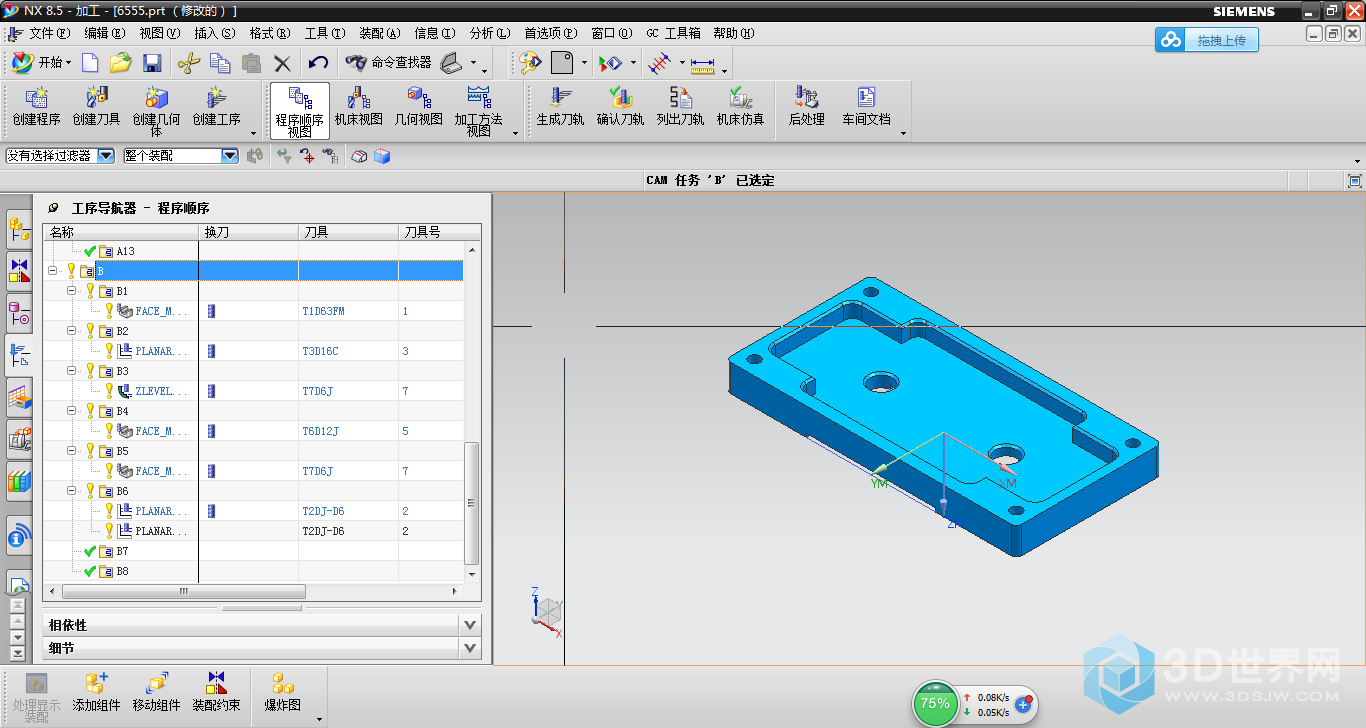This screenshot has width=1366, height=728.
Task: Click 车间文档 shop documentation icon
Action: pos(866,106)
